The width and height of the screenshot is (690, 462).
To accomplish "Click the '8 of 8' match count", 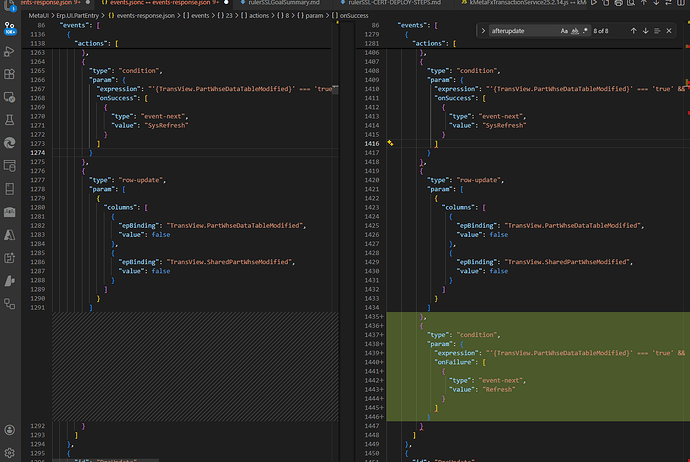I will [601, 31].
